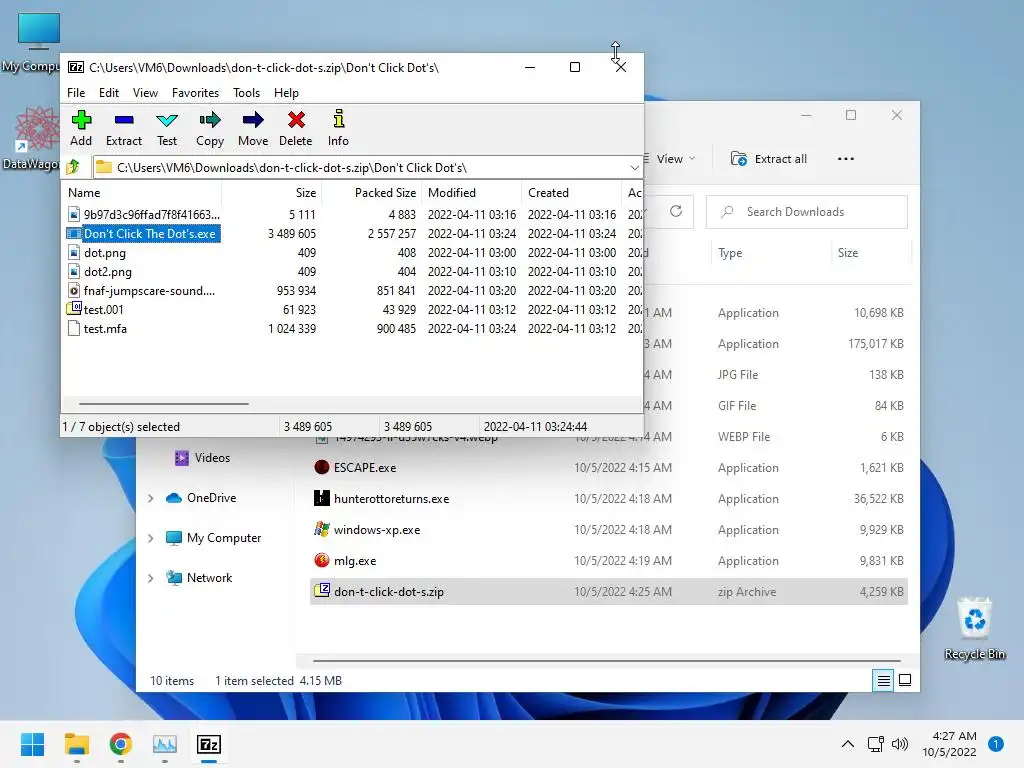
Task: Open See more options in File Explorer
Action: click(846, 159)
